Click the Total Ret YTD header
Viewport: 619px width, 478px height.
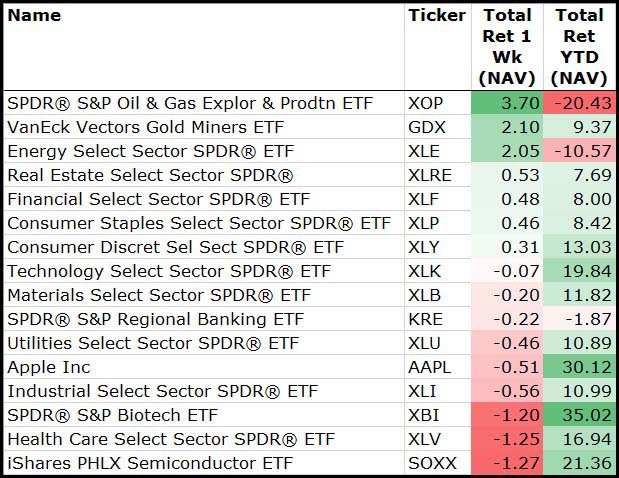[x=579, y=46]
